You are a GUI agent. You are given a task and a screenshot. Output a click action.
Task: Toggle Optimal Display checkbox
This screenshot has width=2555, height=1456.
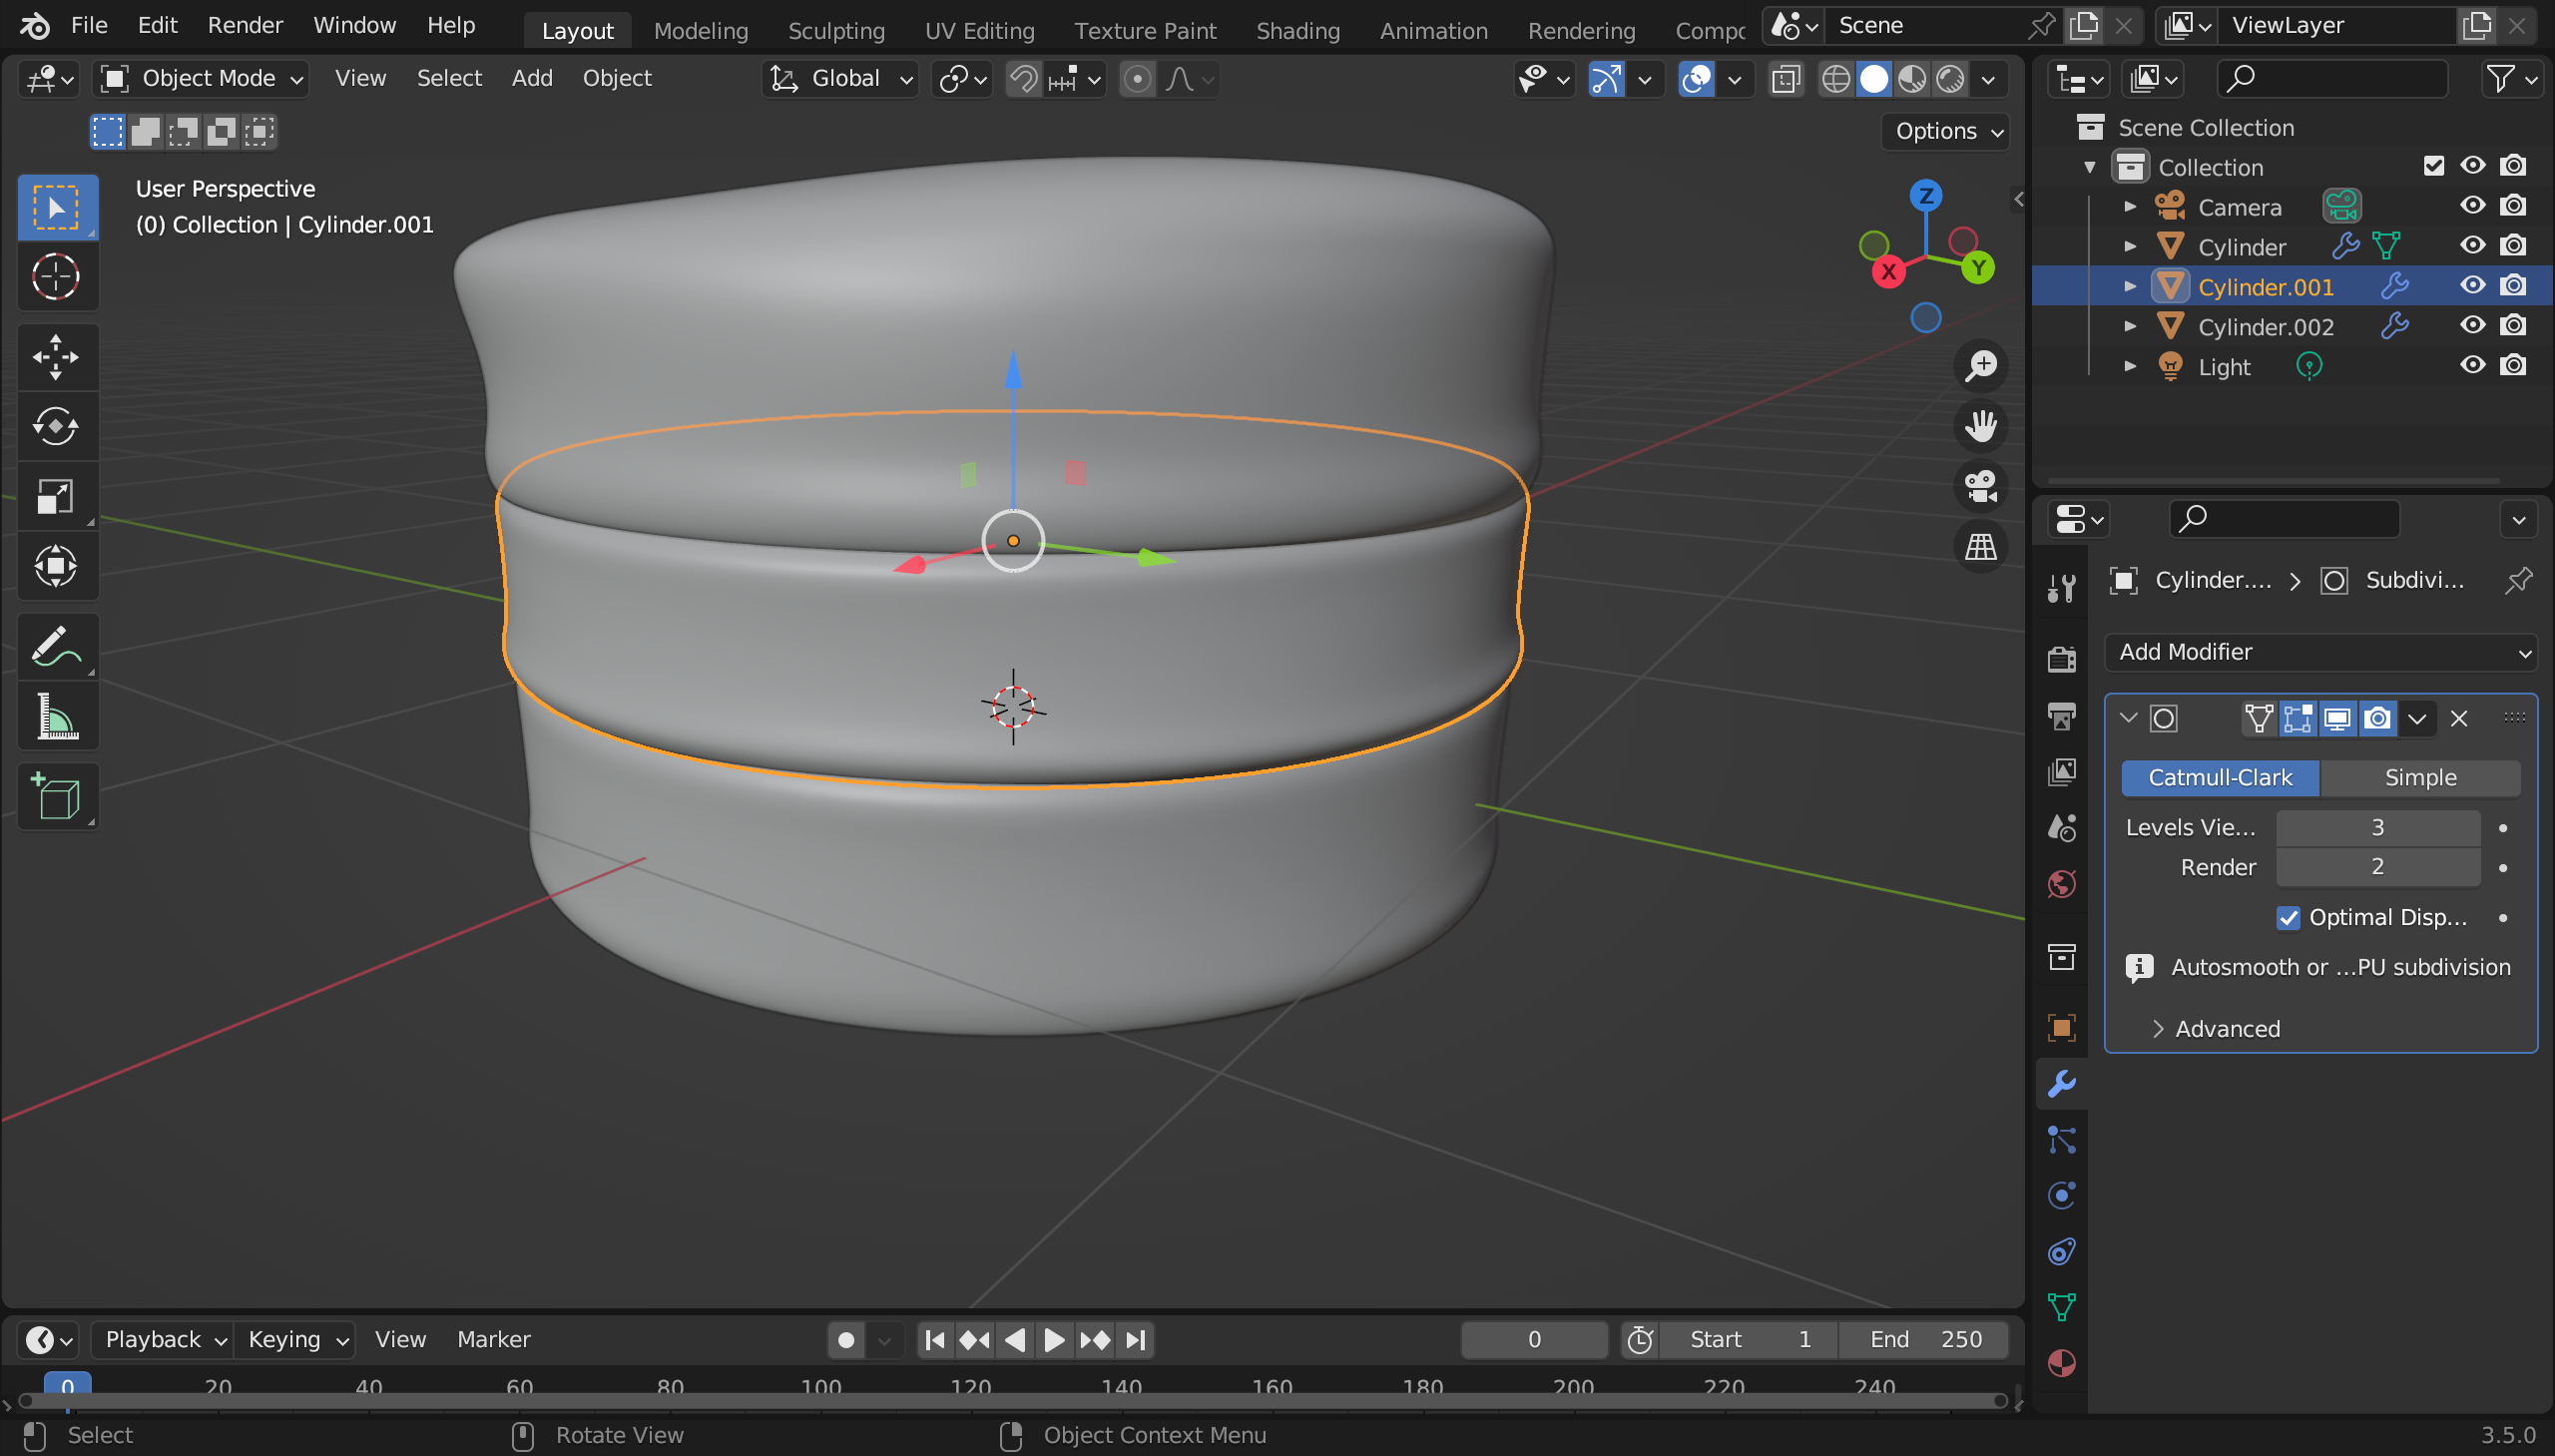[x=2288, y=918]
